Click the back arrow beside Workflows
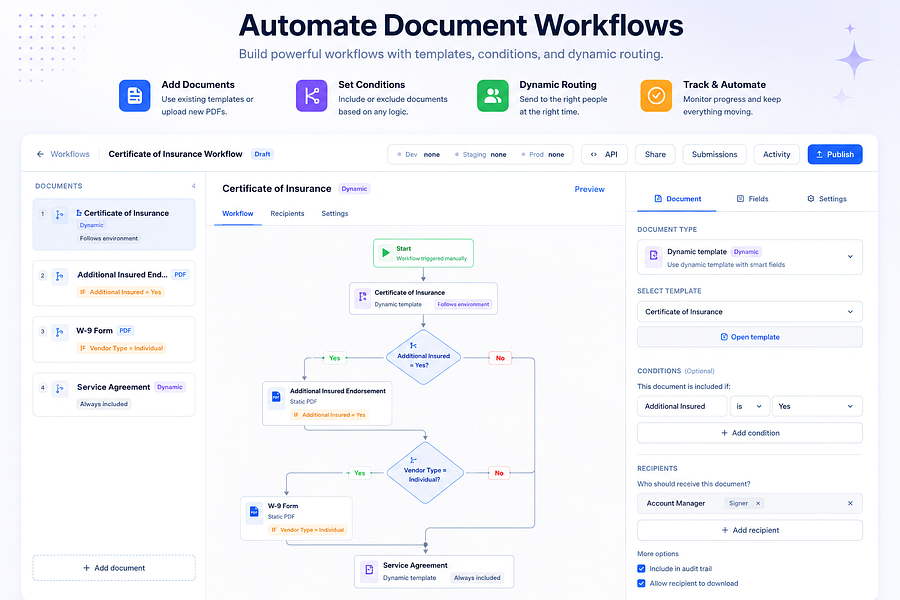Image resolution: width=900 pixels, height=600 pixels. pos(40,154)
